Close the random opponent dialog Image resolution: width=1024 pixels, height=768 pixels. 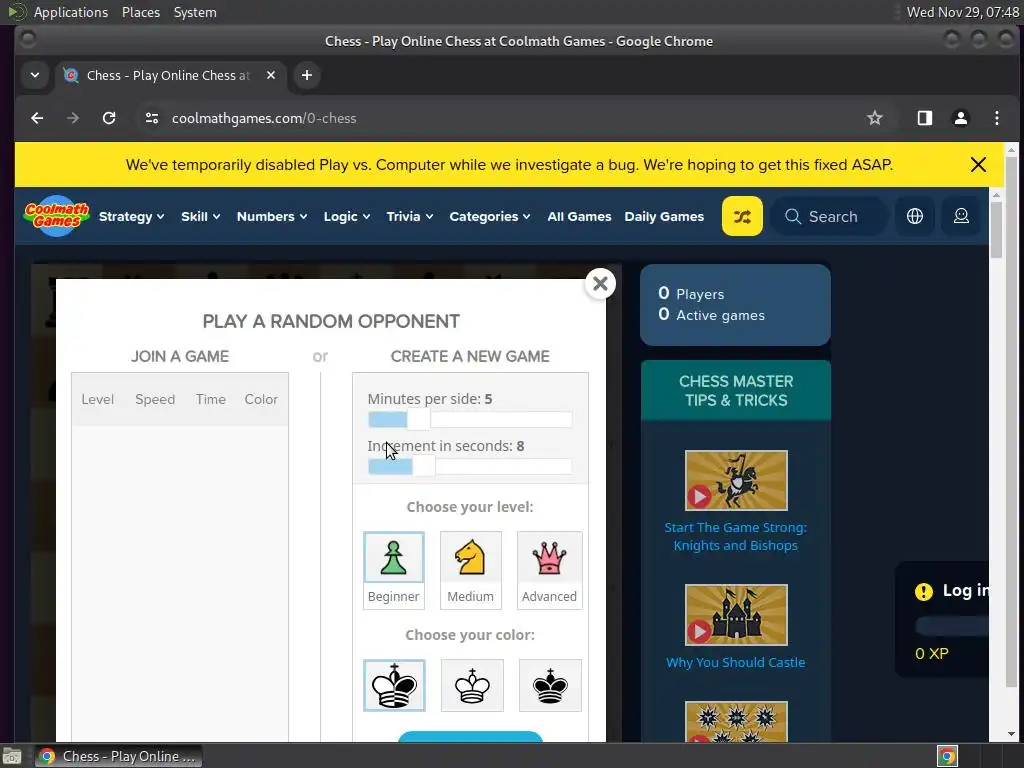pos(600,283)
